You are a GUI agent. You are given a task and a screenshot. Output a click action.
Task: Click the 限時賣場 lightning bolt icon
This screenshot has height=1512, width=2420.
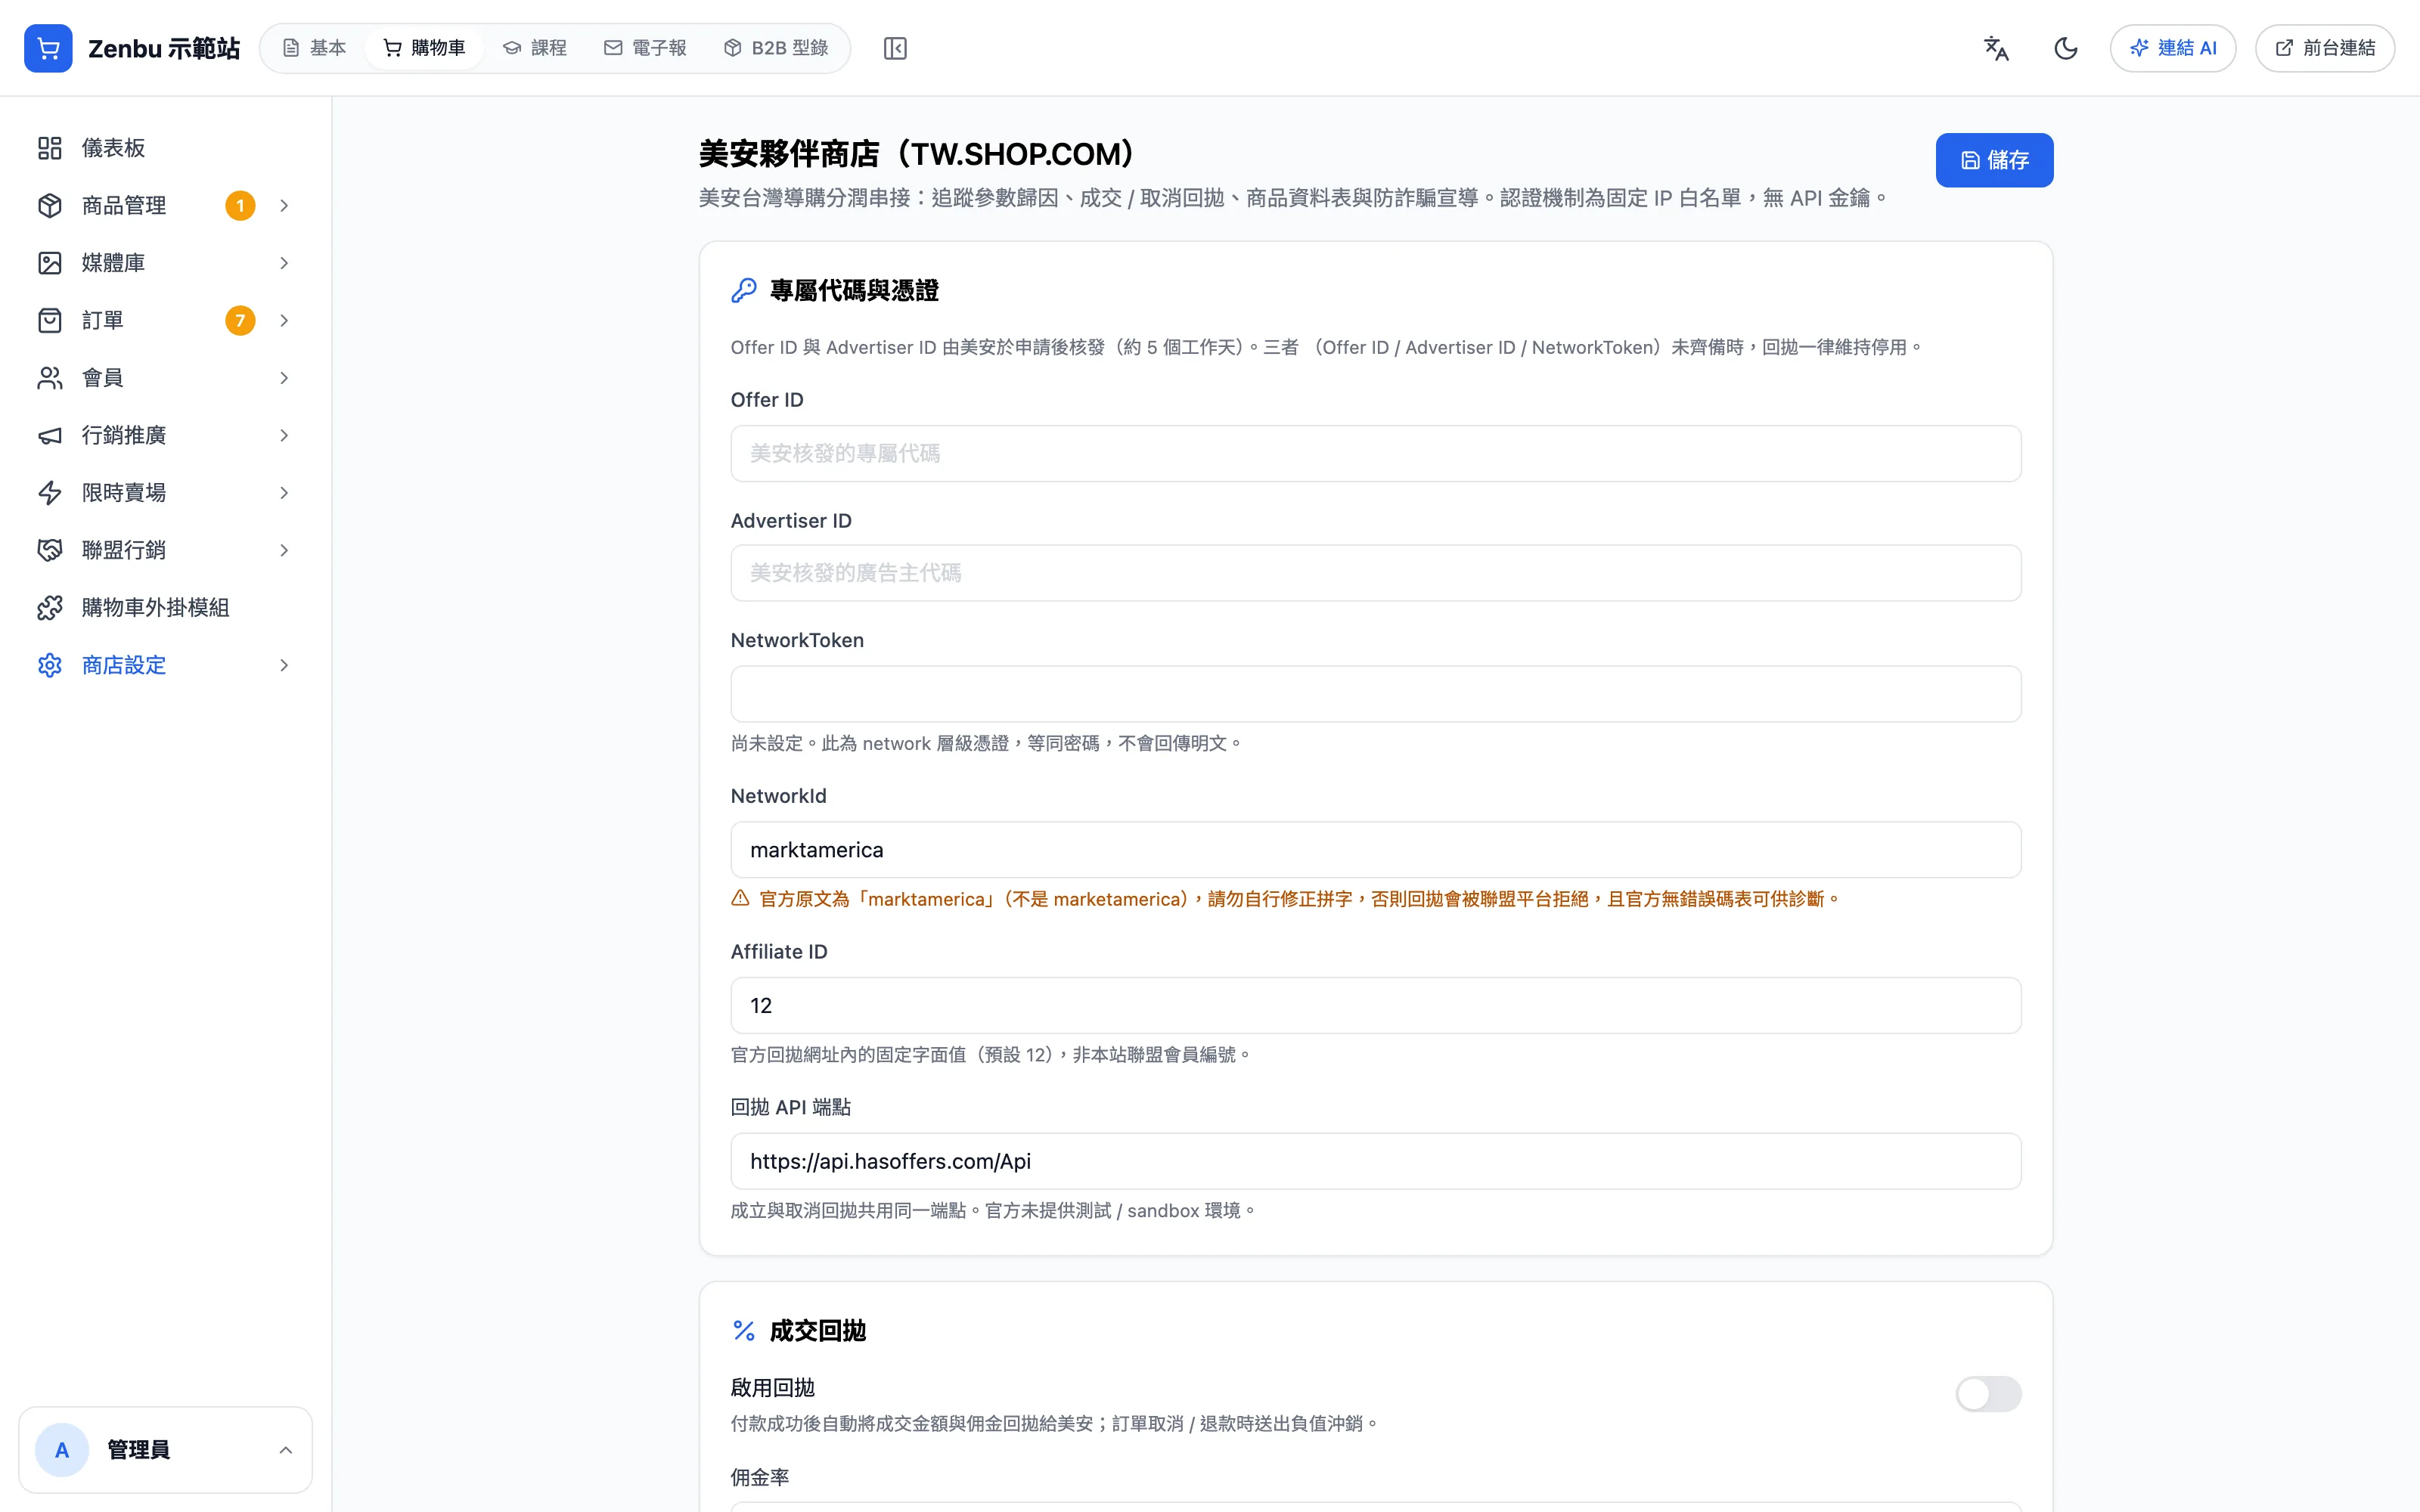click(x=50, y=493)
